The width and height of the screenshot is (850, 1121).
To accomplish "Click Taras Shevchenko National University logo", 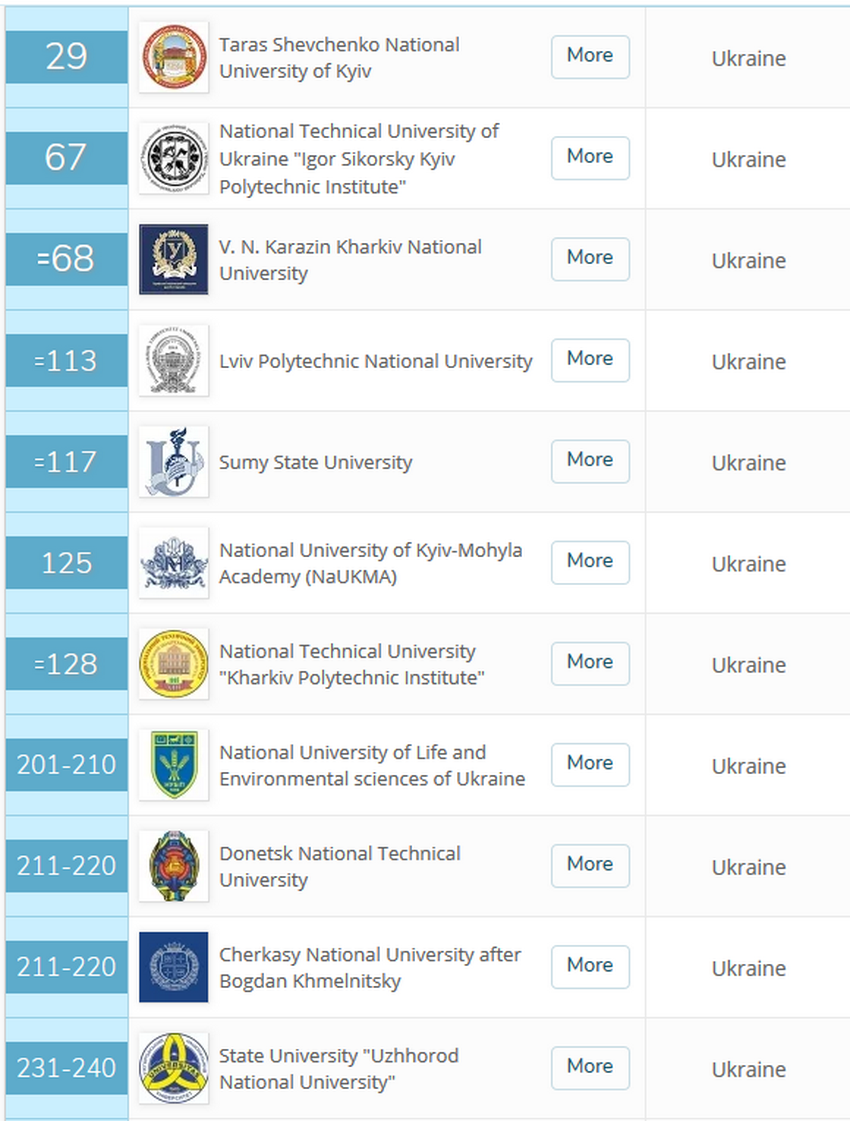I will click(173, 57).
